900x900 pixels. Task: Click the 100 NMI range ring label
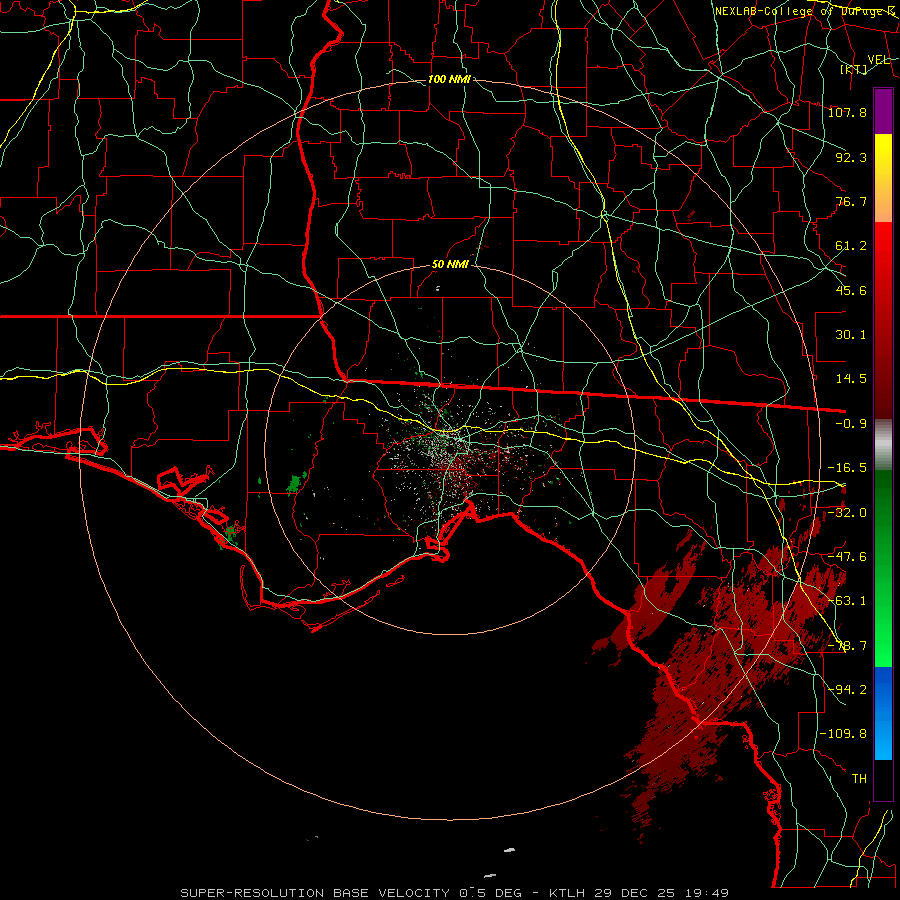(x=449, y=79)
